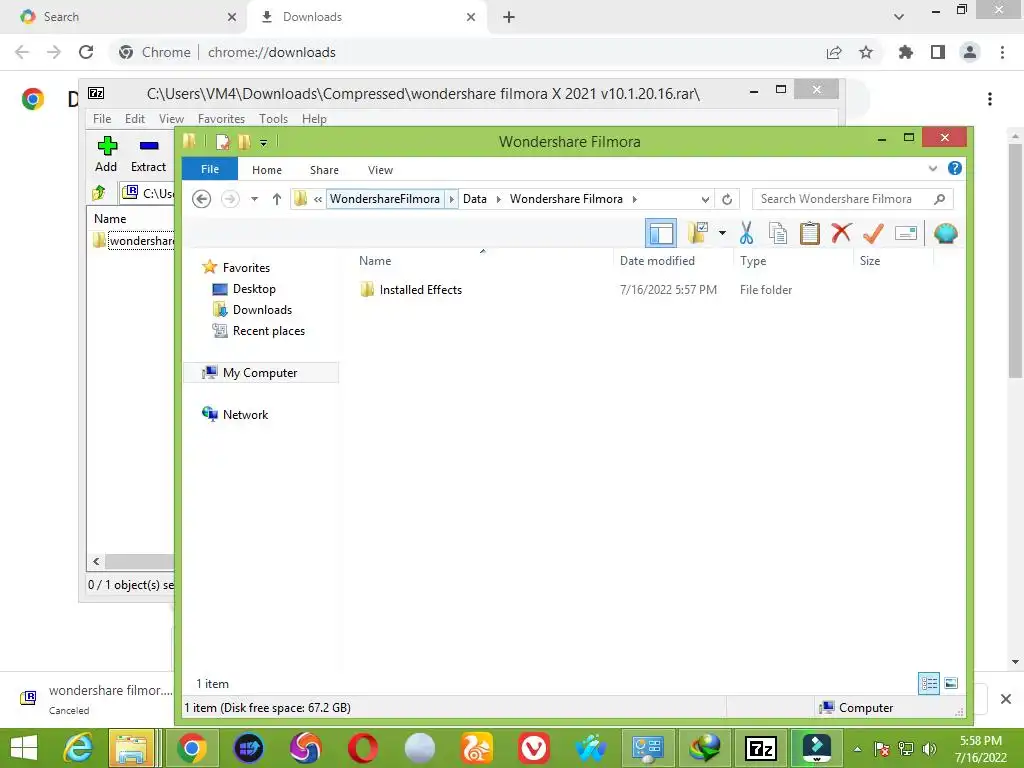The height and width of the screenshot is (768, 1024).
Task: Bookmark this page with star icon
Action: (x=866, y=52)
